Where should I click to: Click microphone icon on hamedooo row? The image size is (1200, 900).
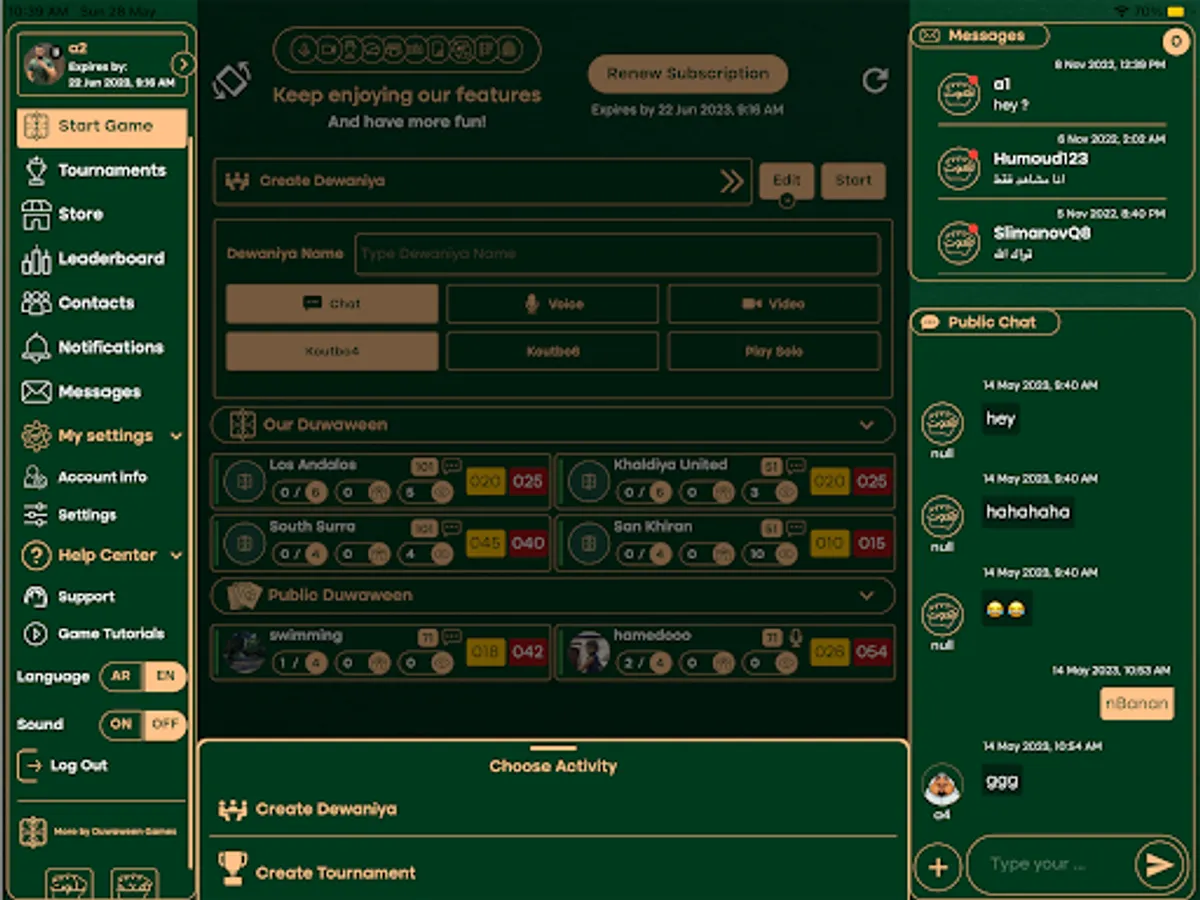click(x=796, y=637)
